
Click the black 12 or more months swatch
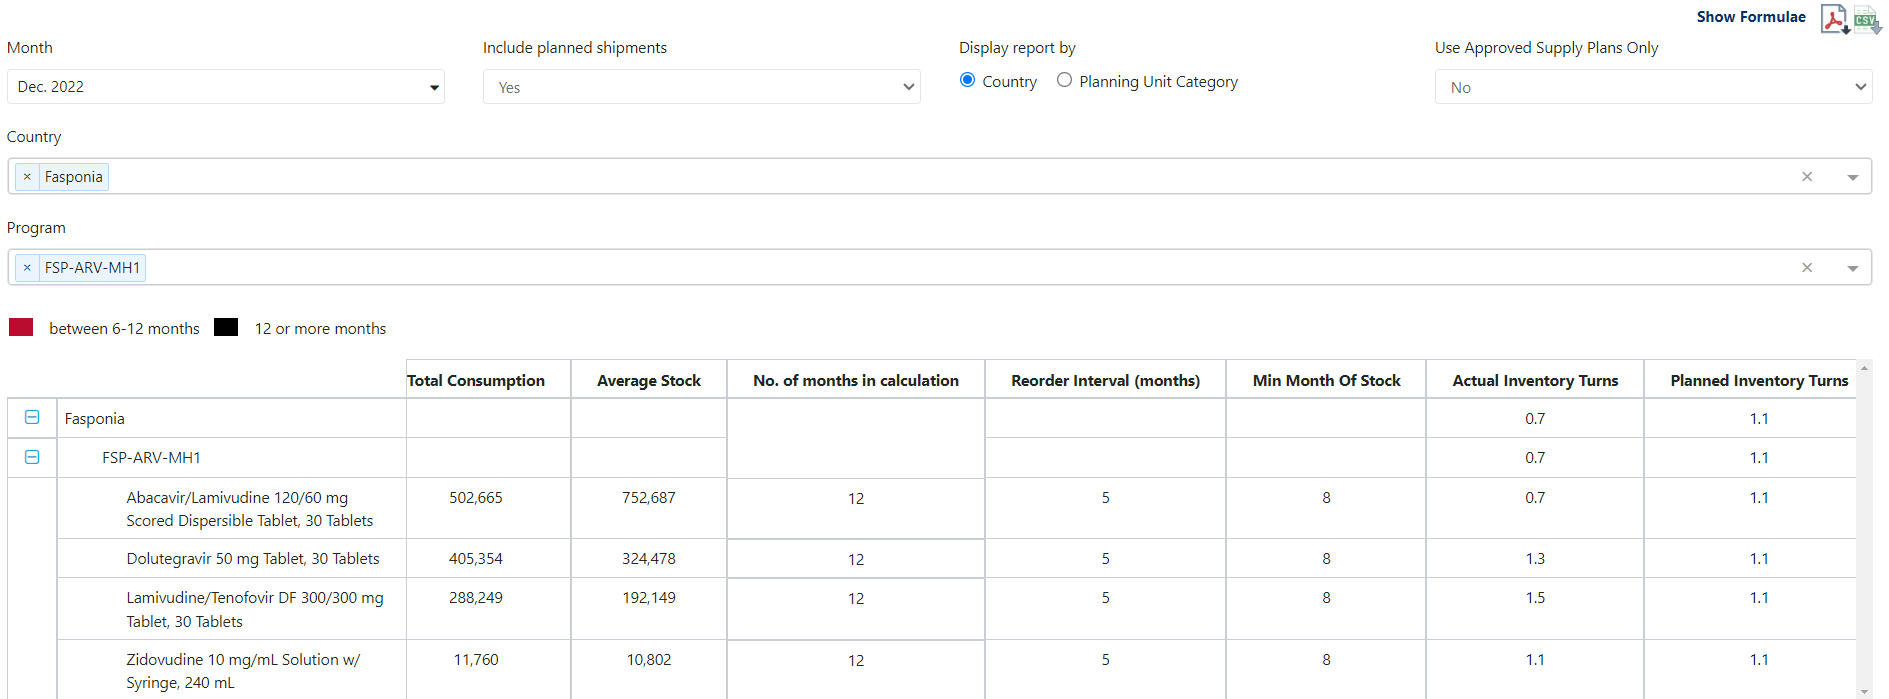226,327
